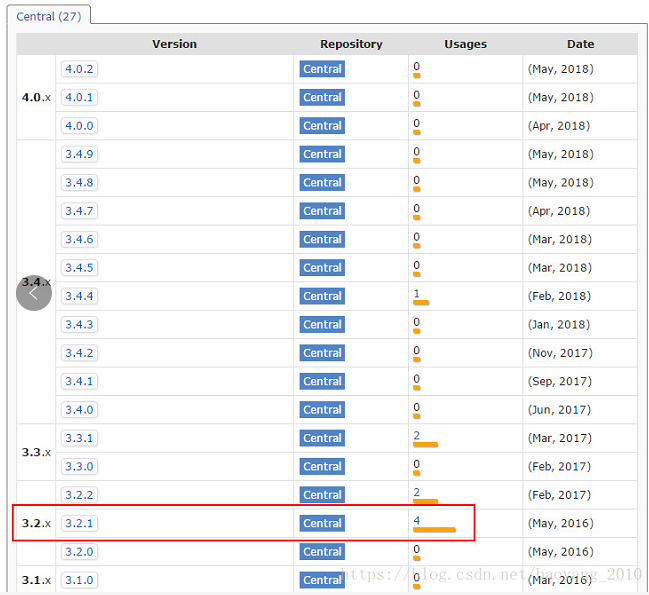Open version 3.4.1 link
This screenshot has width=649, height=595.
pyautogui.click(x=79, y=381)
